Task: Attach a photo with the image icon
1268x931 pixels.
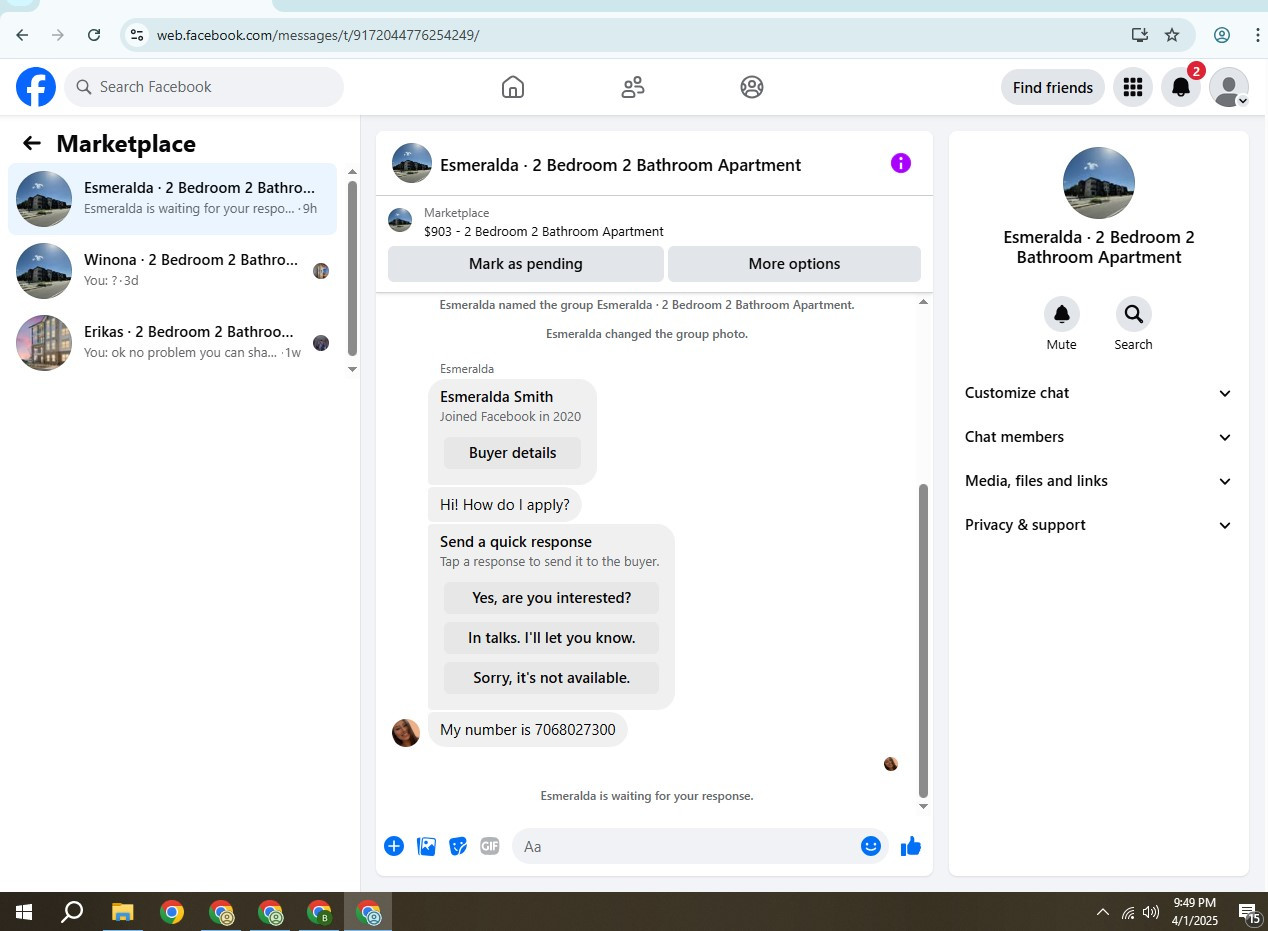Action: 426,846
